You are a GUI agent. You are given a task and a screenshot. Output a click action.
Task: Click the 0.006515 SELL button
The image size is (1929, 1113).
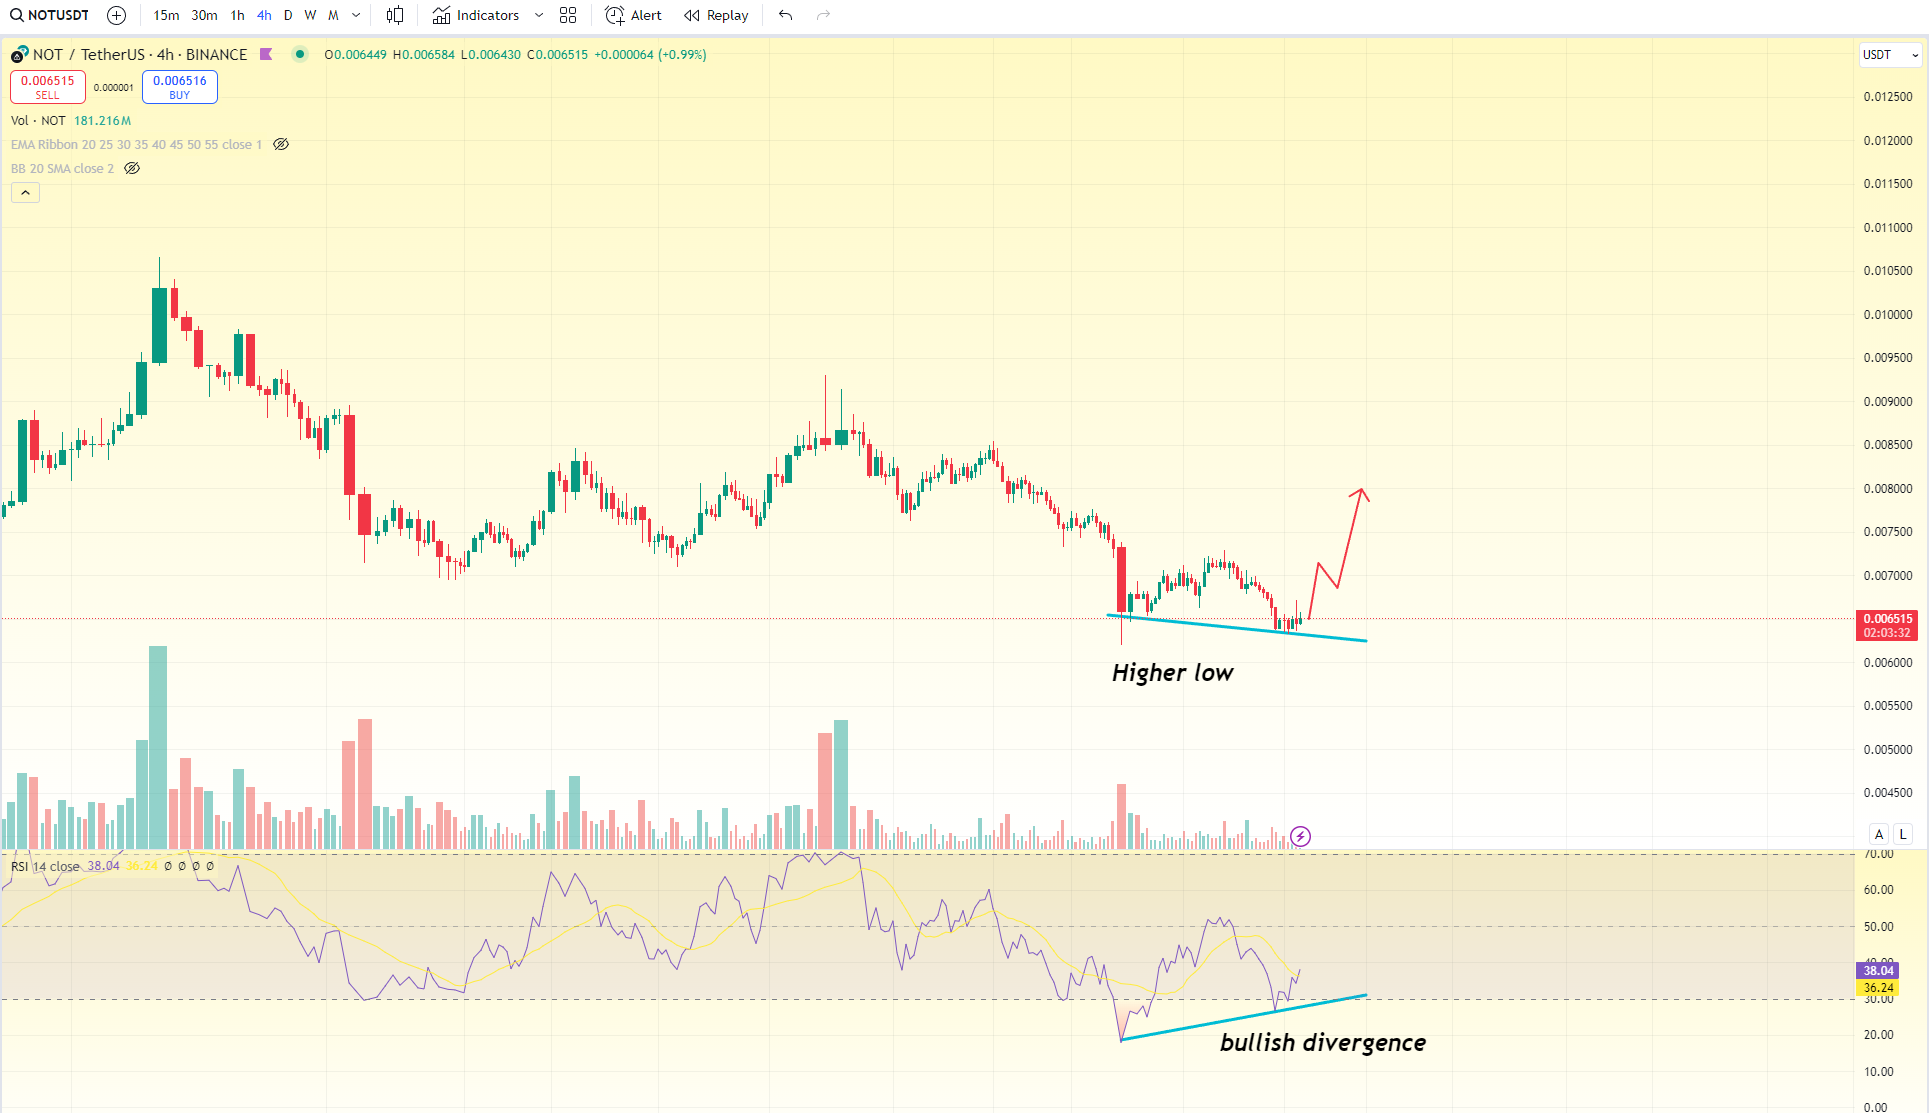(x=47, y=87)
